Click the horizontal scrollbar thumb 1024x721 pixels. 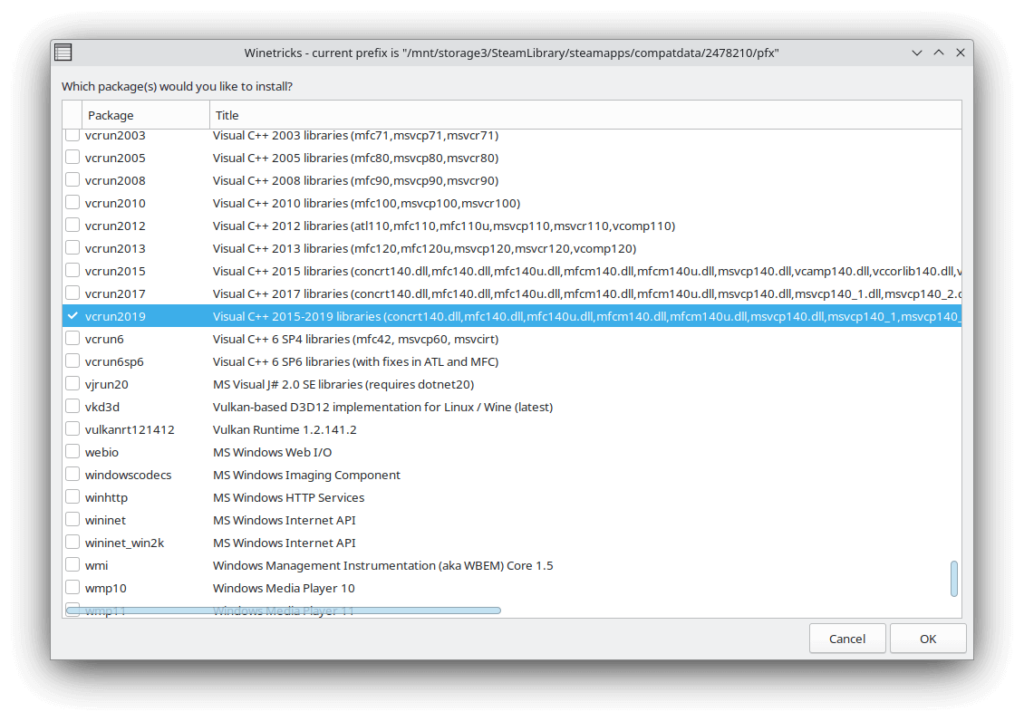click(x=283, y=610)
